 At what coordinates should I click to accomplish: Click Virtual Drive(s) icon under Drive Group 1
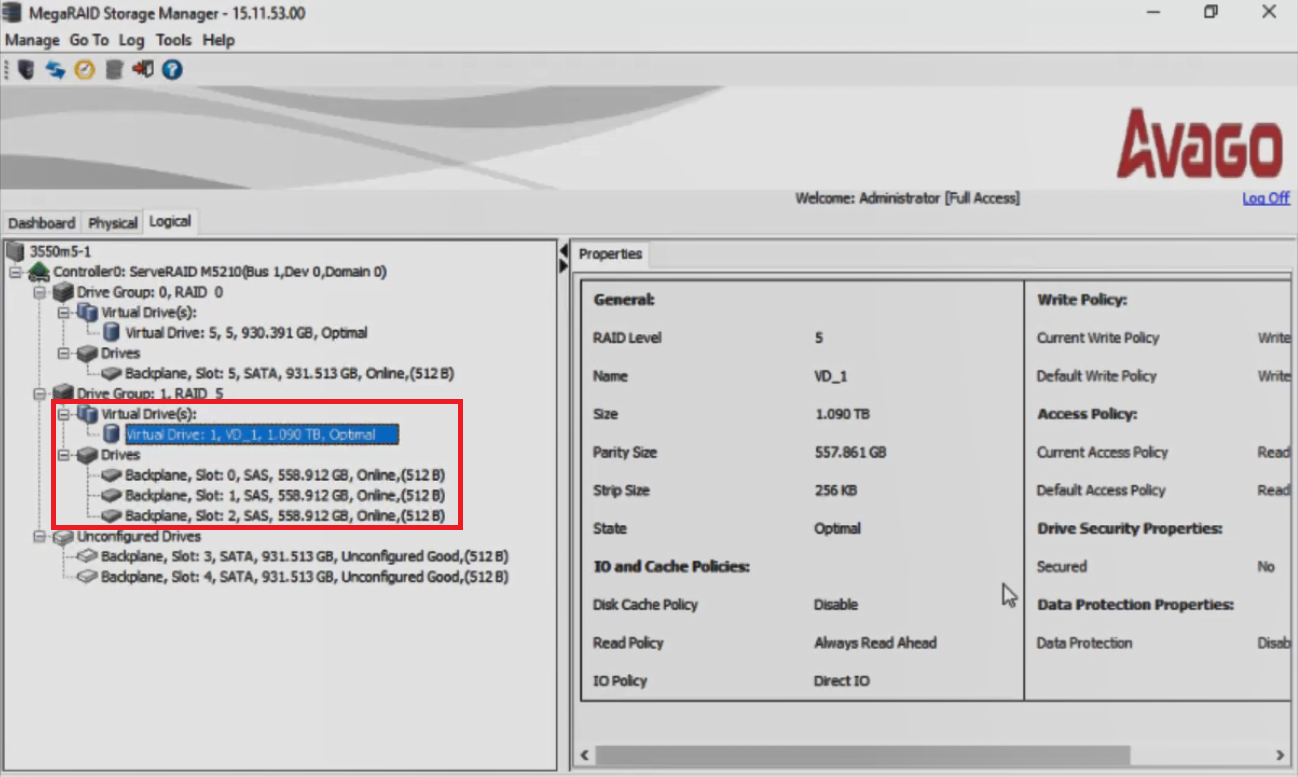pos(87,414)
